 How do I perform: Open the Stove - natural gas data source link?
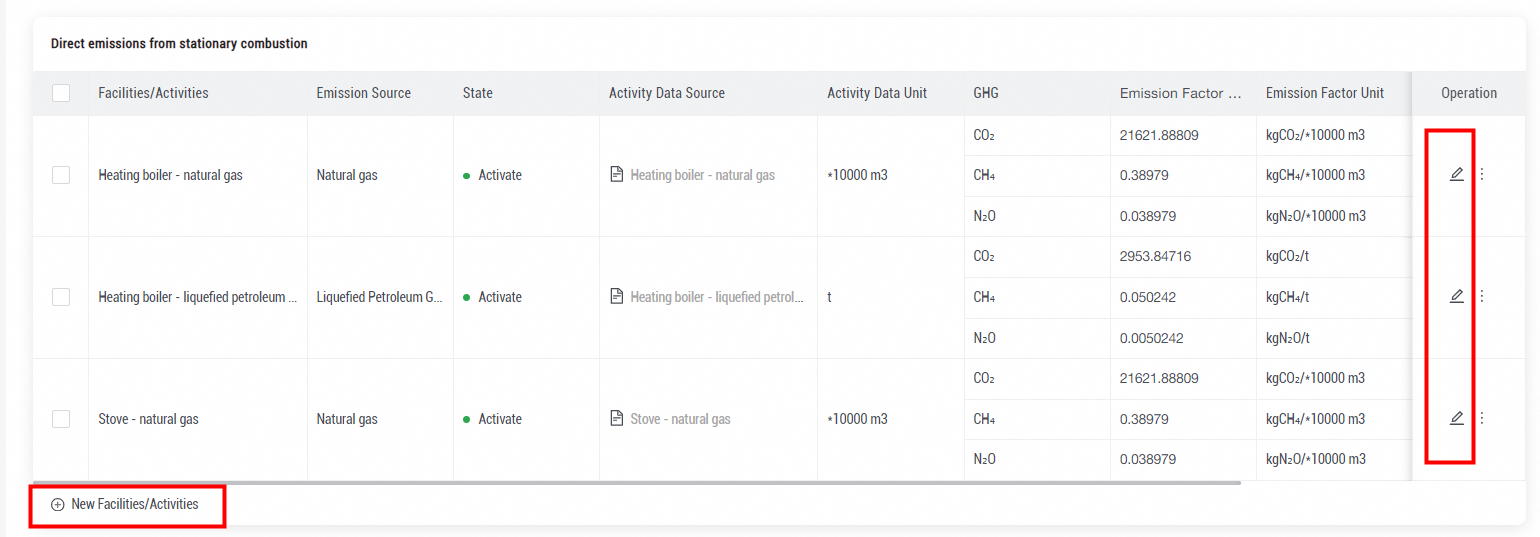pos(680,419)
